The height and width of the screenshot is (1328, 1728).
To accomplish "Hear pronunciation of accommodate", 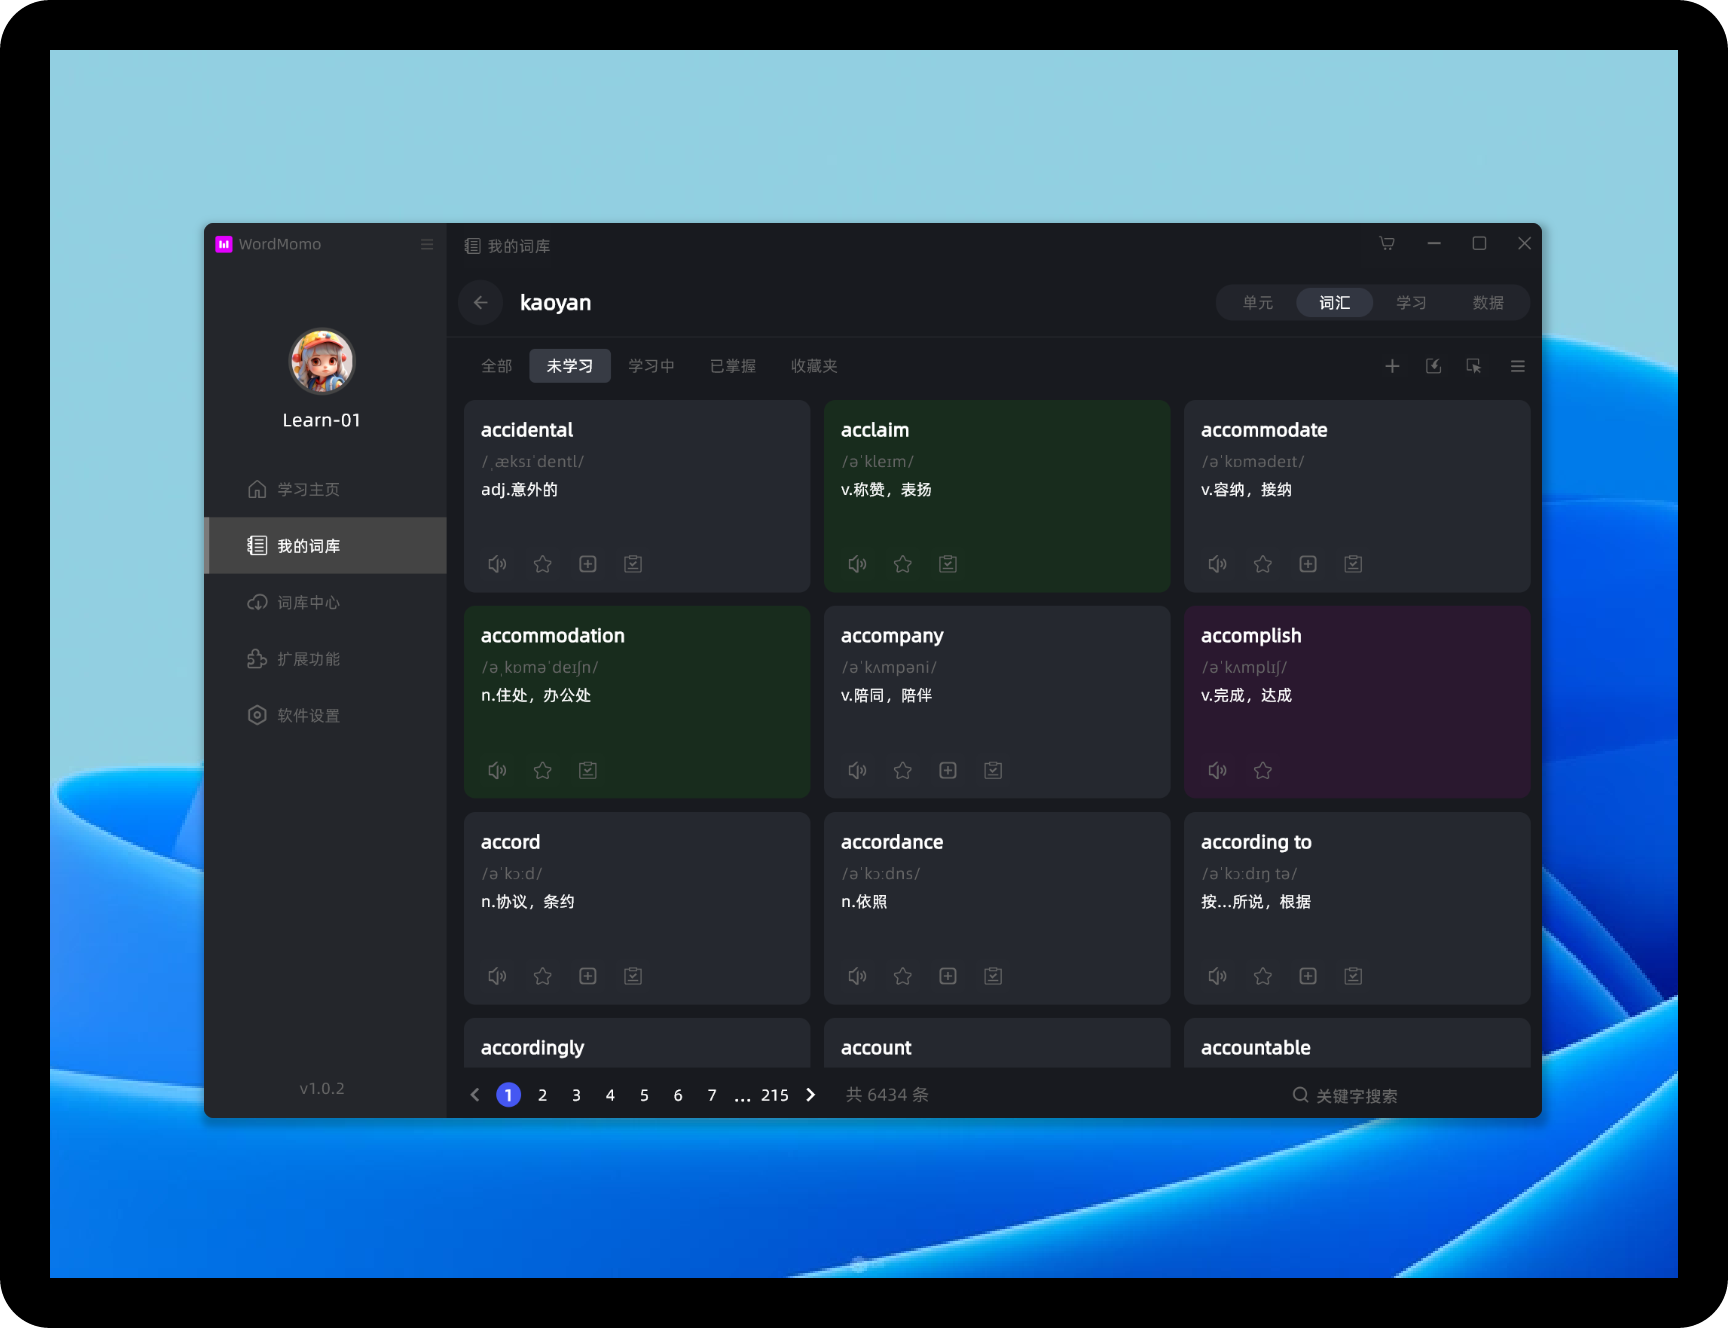I will [1217, 564].
